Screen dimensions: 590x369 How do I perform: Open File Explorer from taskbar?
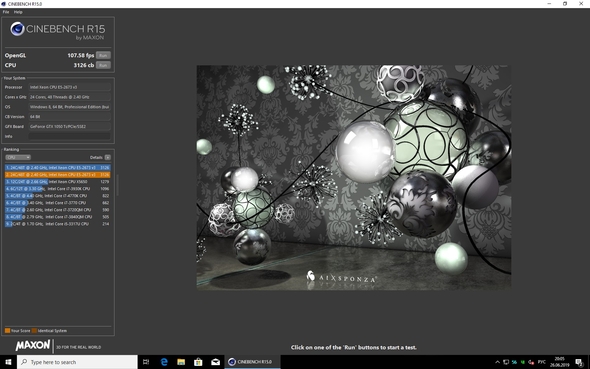click(181, 362)
